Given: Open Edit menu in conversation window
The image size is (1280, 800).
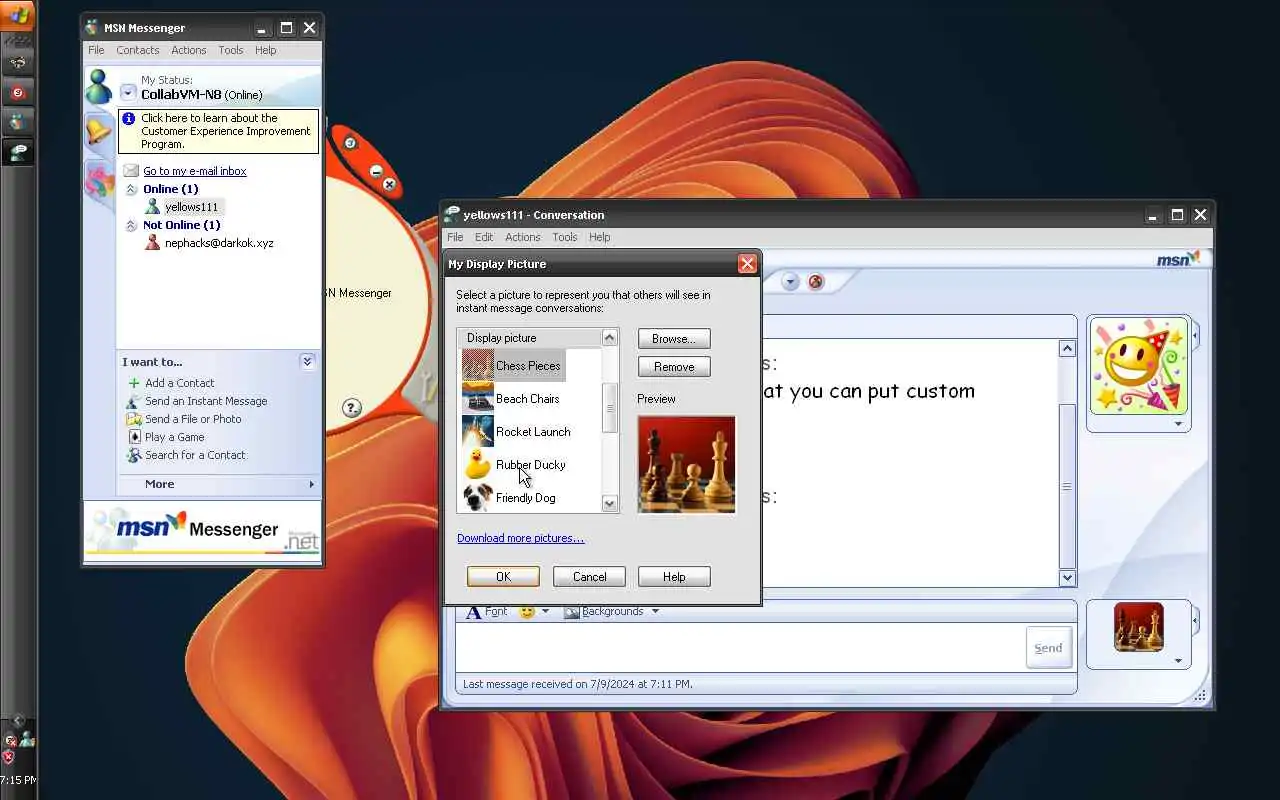Looking at the screenshot, I should [x=484, y=237].
